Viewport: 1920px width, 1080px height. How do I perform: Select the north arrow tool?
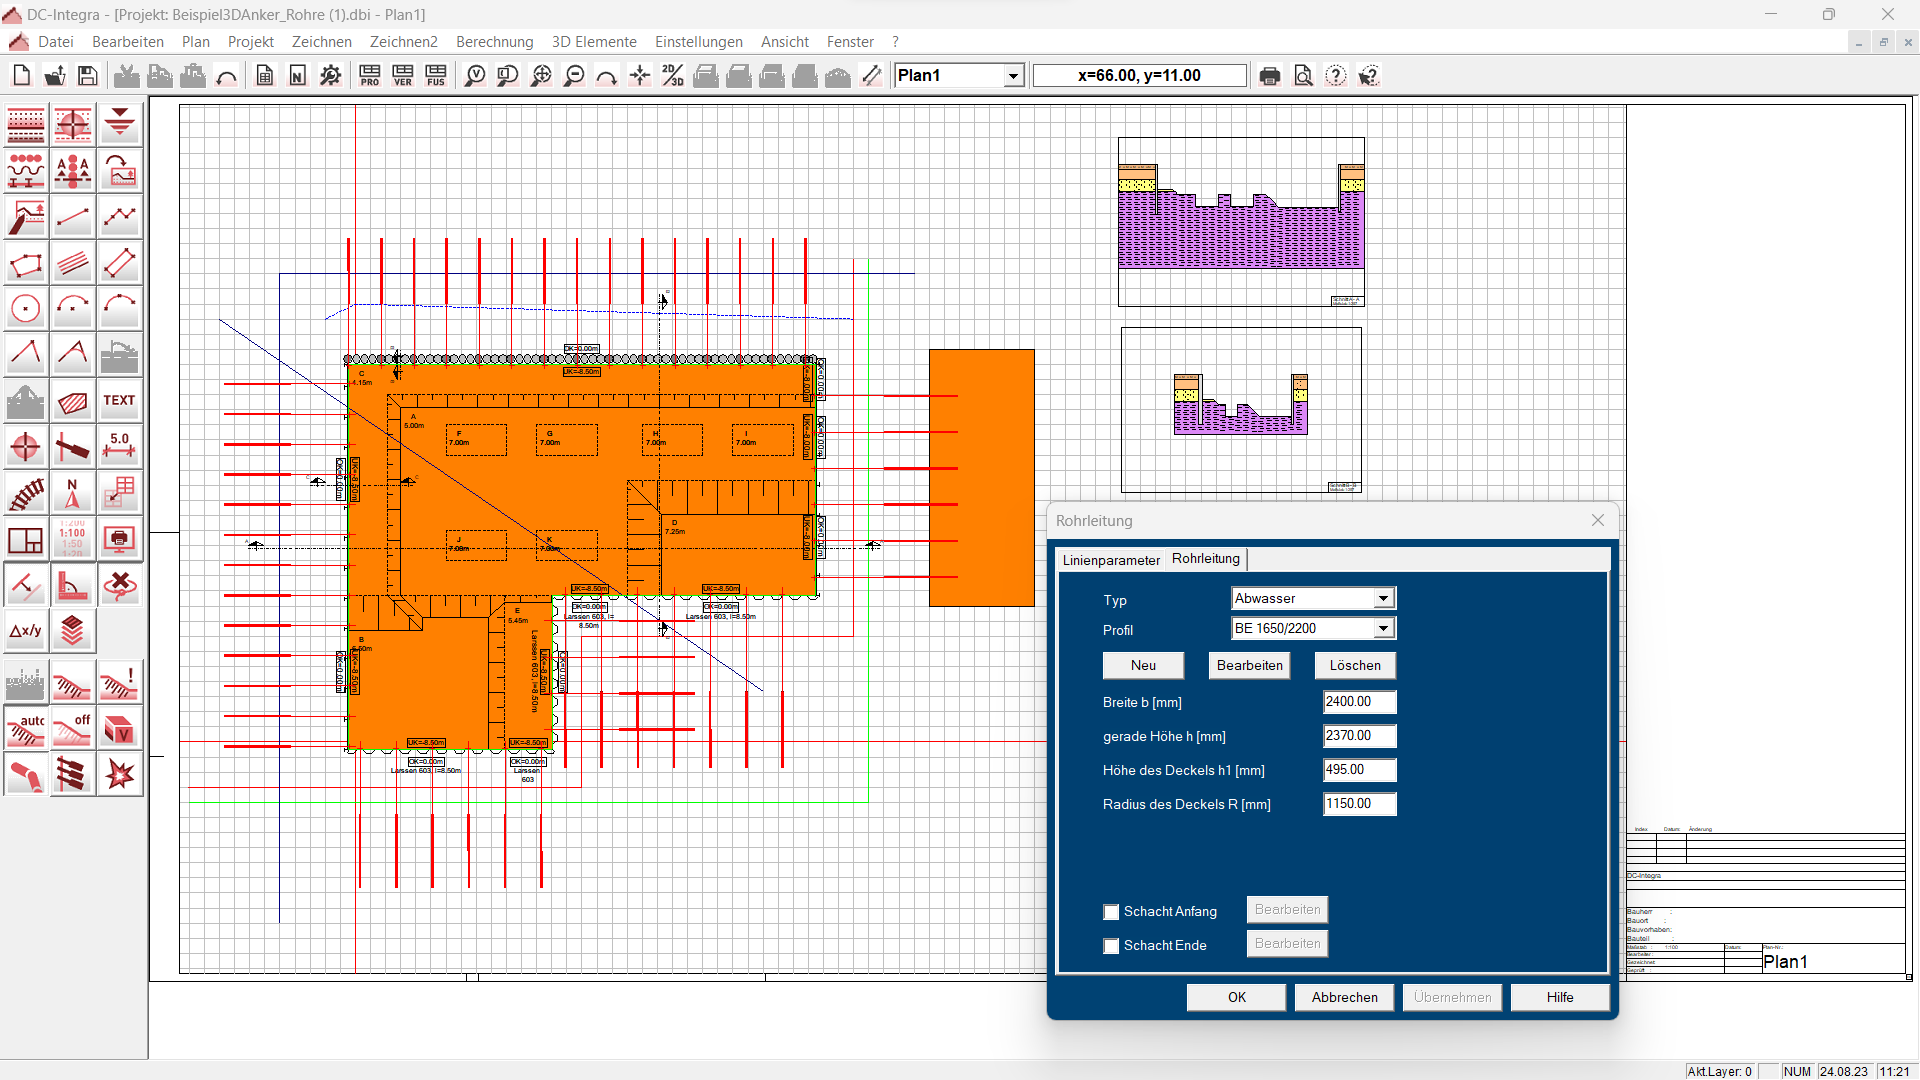72,493
